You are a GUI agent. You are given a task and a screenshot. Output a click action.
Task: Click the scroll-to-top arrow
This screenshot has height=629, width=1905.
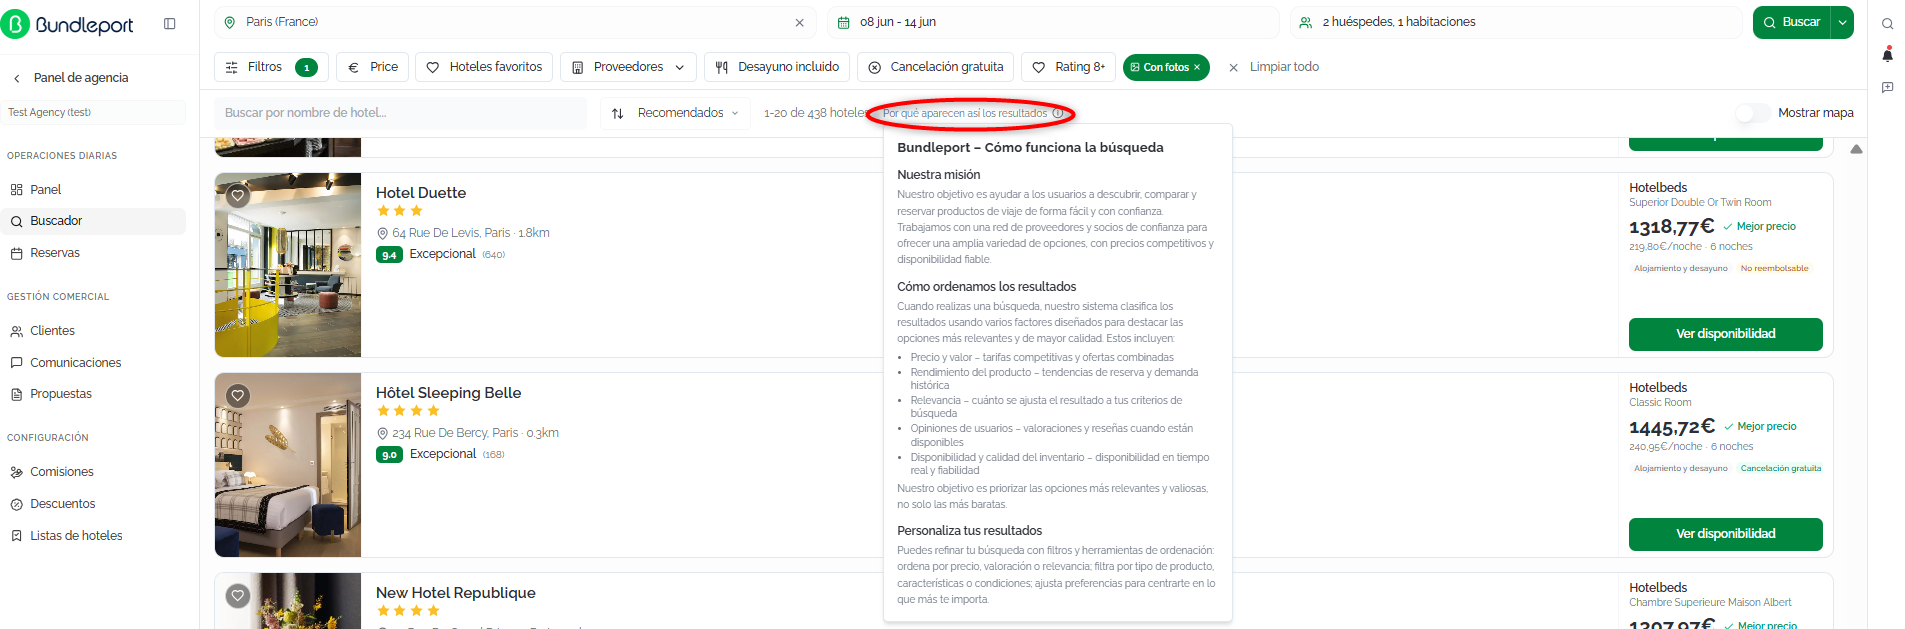click(x=1856, y=149)
